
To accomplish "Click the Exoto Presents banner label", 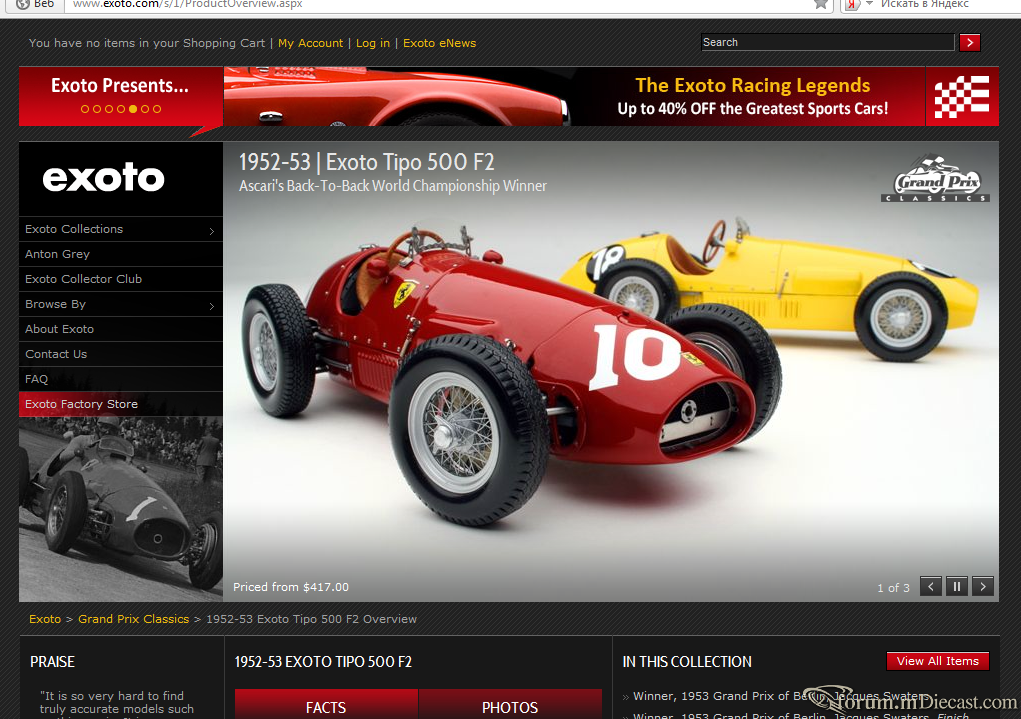I will point(120,85).
